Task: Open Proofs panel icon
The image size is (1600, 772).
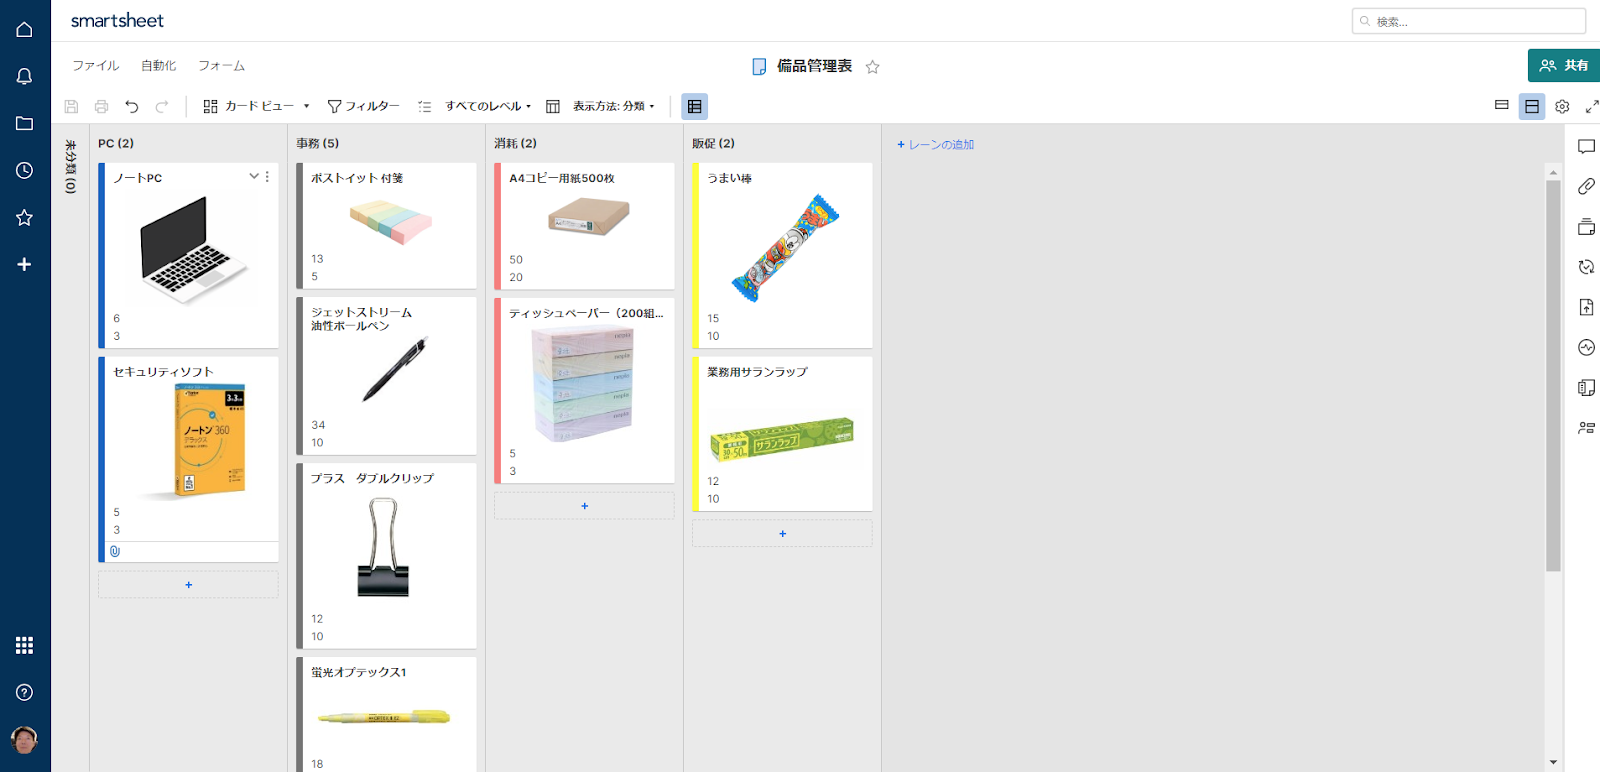Action: 1586,227
